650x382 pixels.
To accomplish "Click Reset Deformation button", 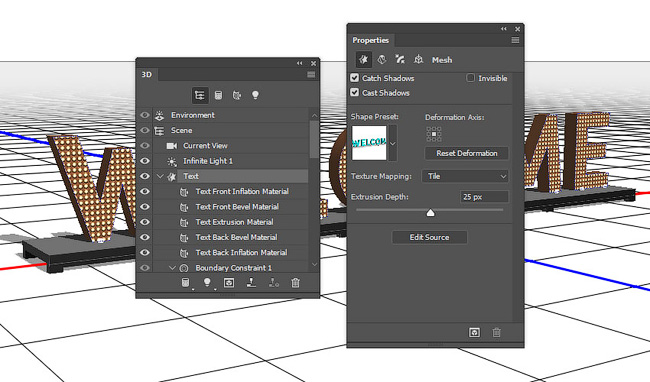I will (x=467, y=153).
